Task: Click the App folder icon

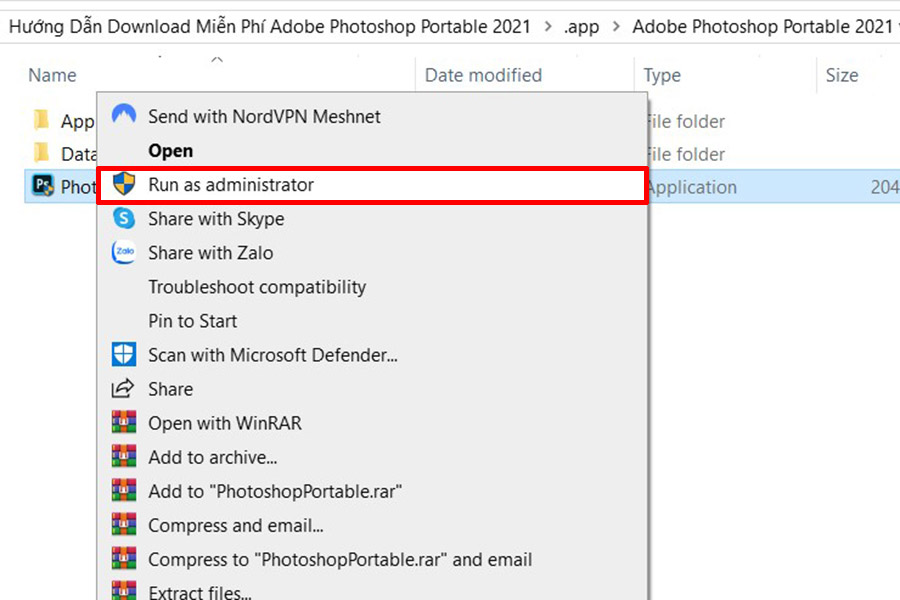Action: click(x=41, y=120)
